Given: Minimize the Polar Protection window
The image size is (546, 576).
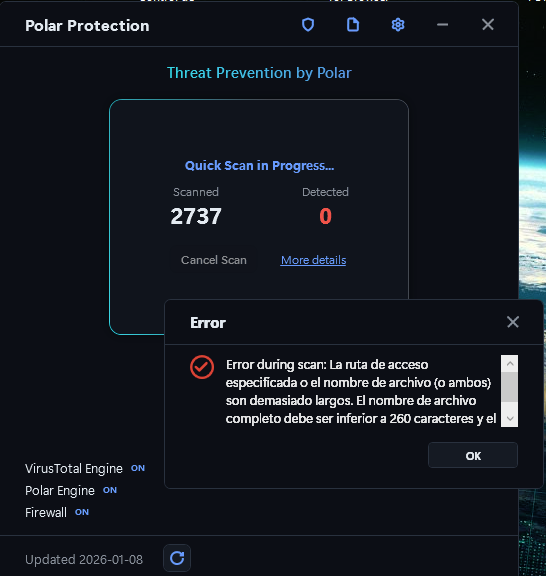Looking at the screenshot, I should [442, 25].
